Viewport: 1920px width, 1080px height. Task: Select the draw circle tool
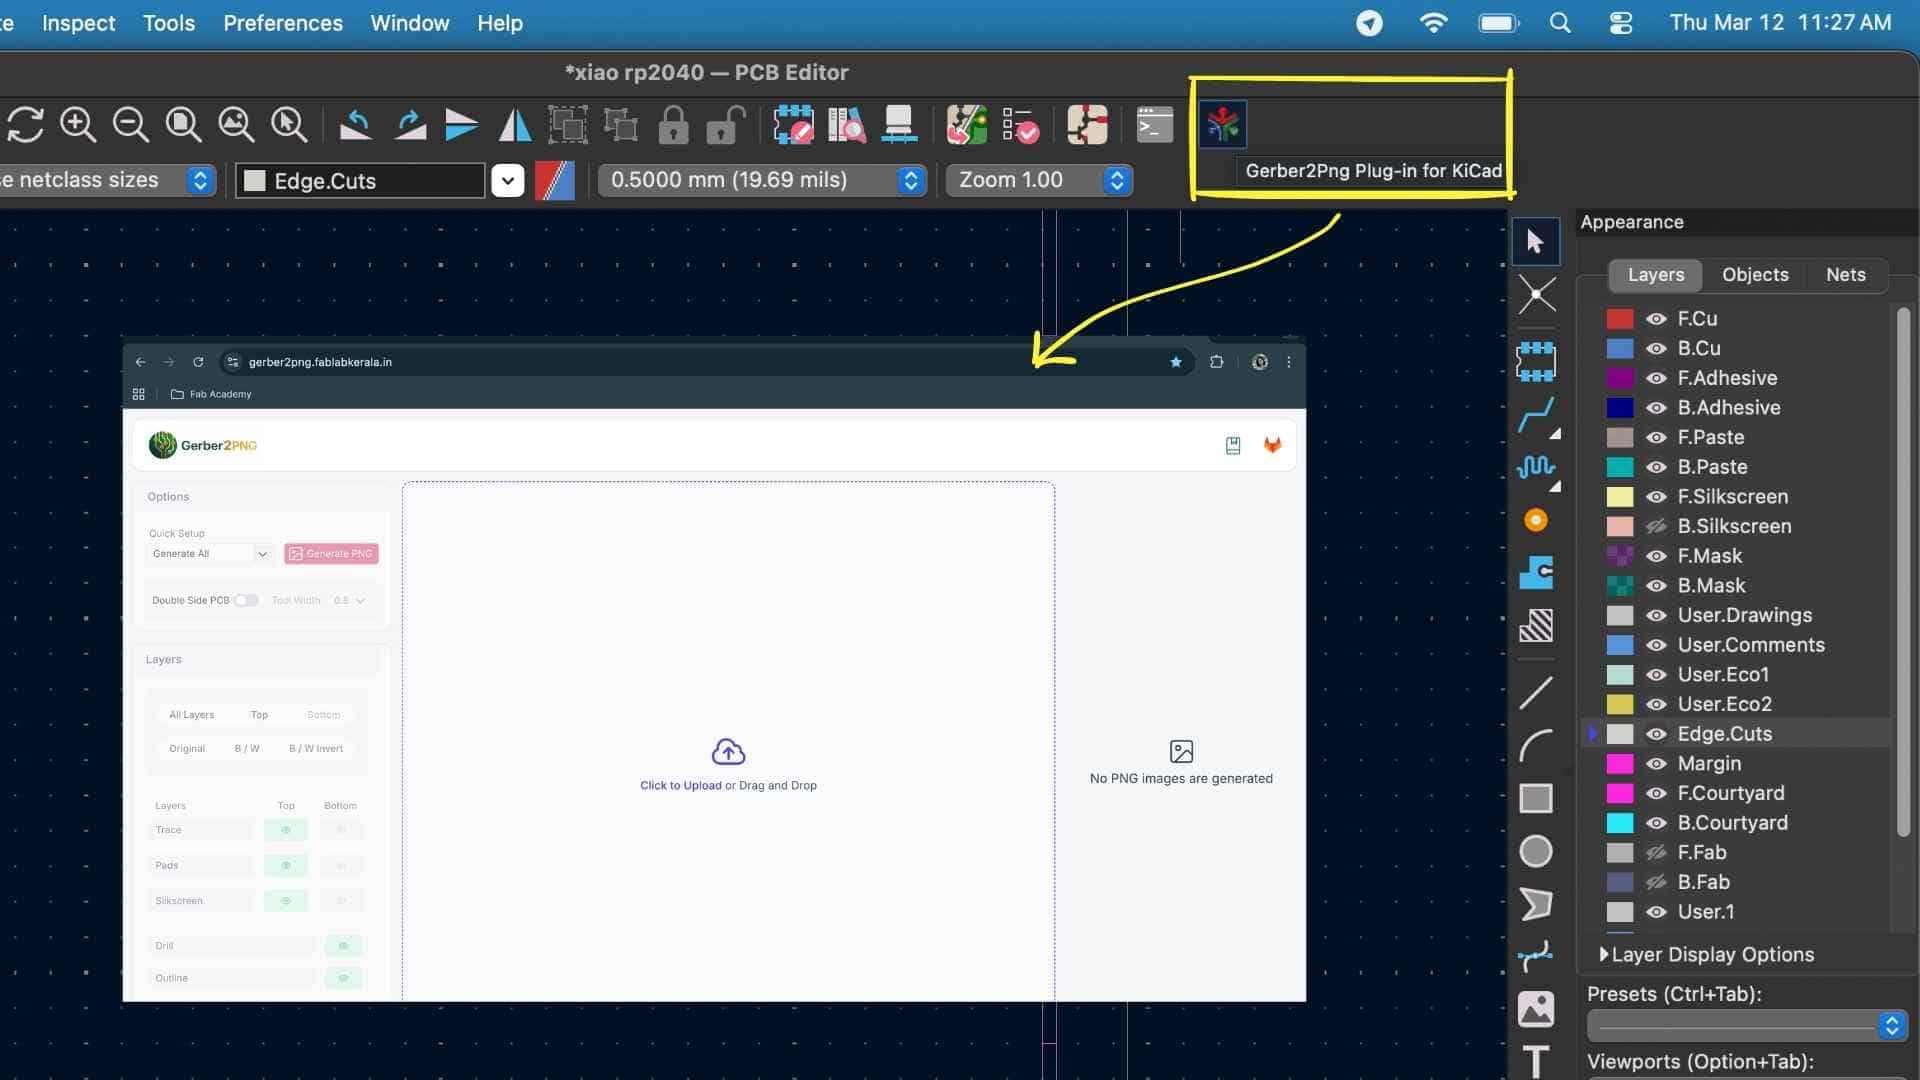[1535, 851]
